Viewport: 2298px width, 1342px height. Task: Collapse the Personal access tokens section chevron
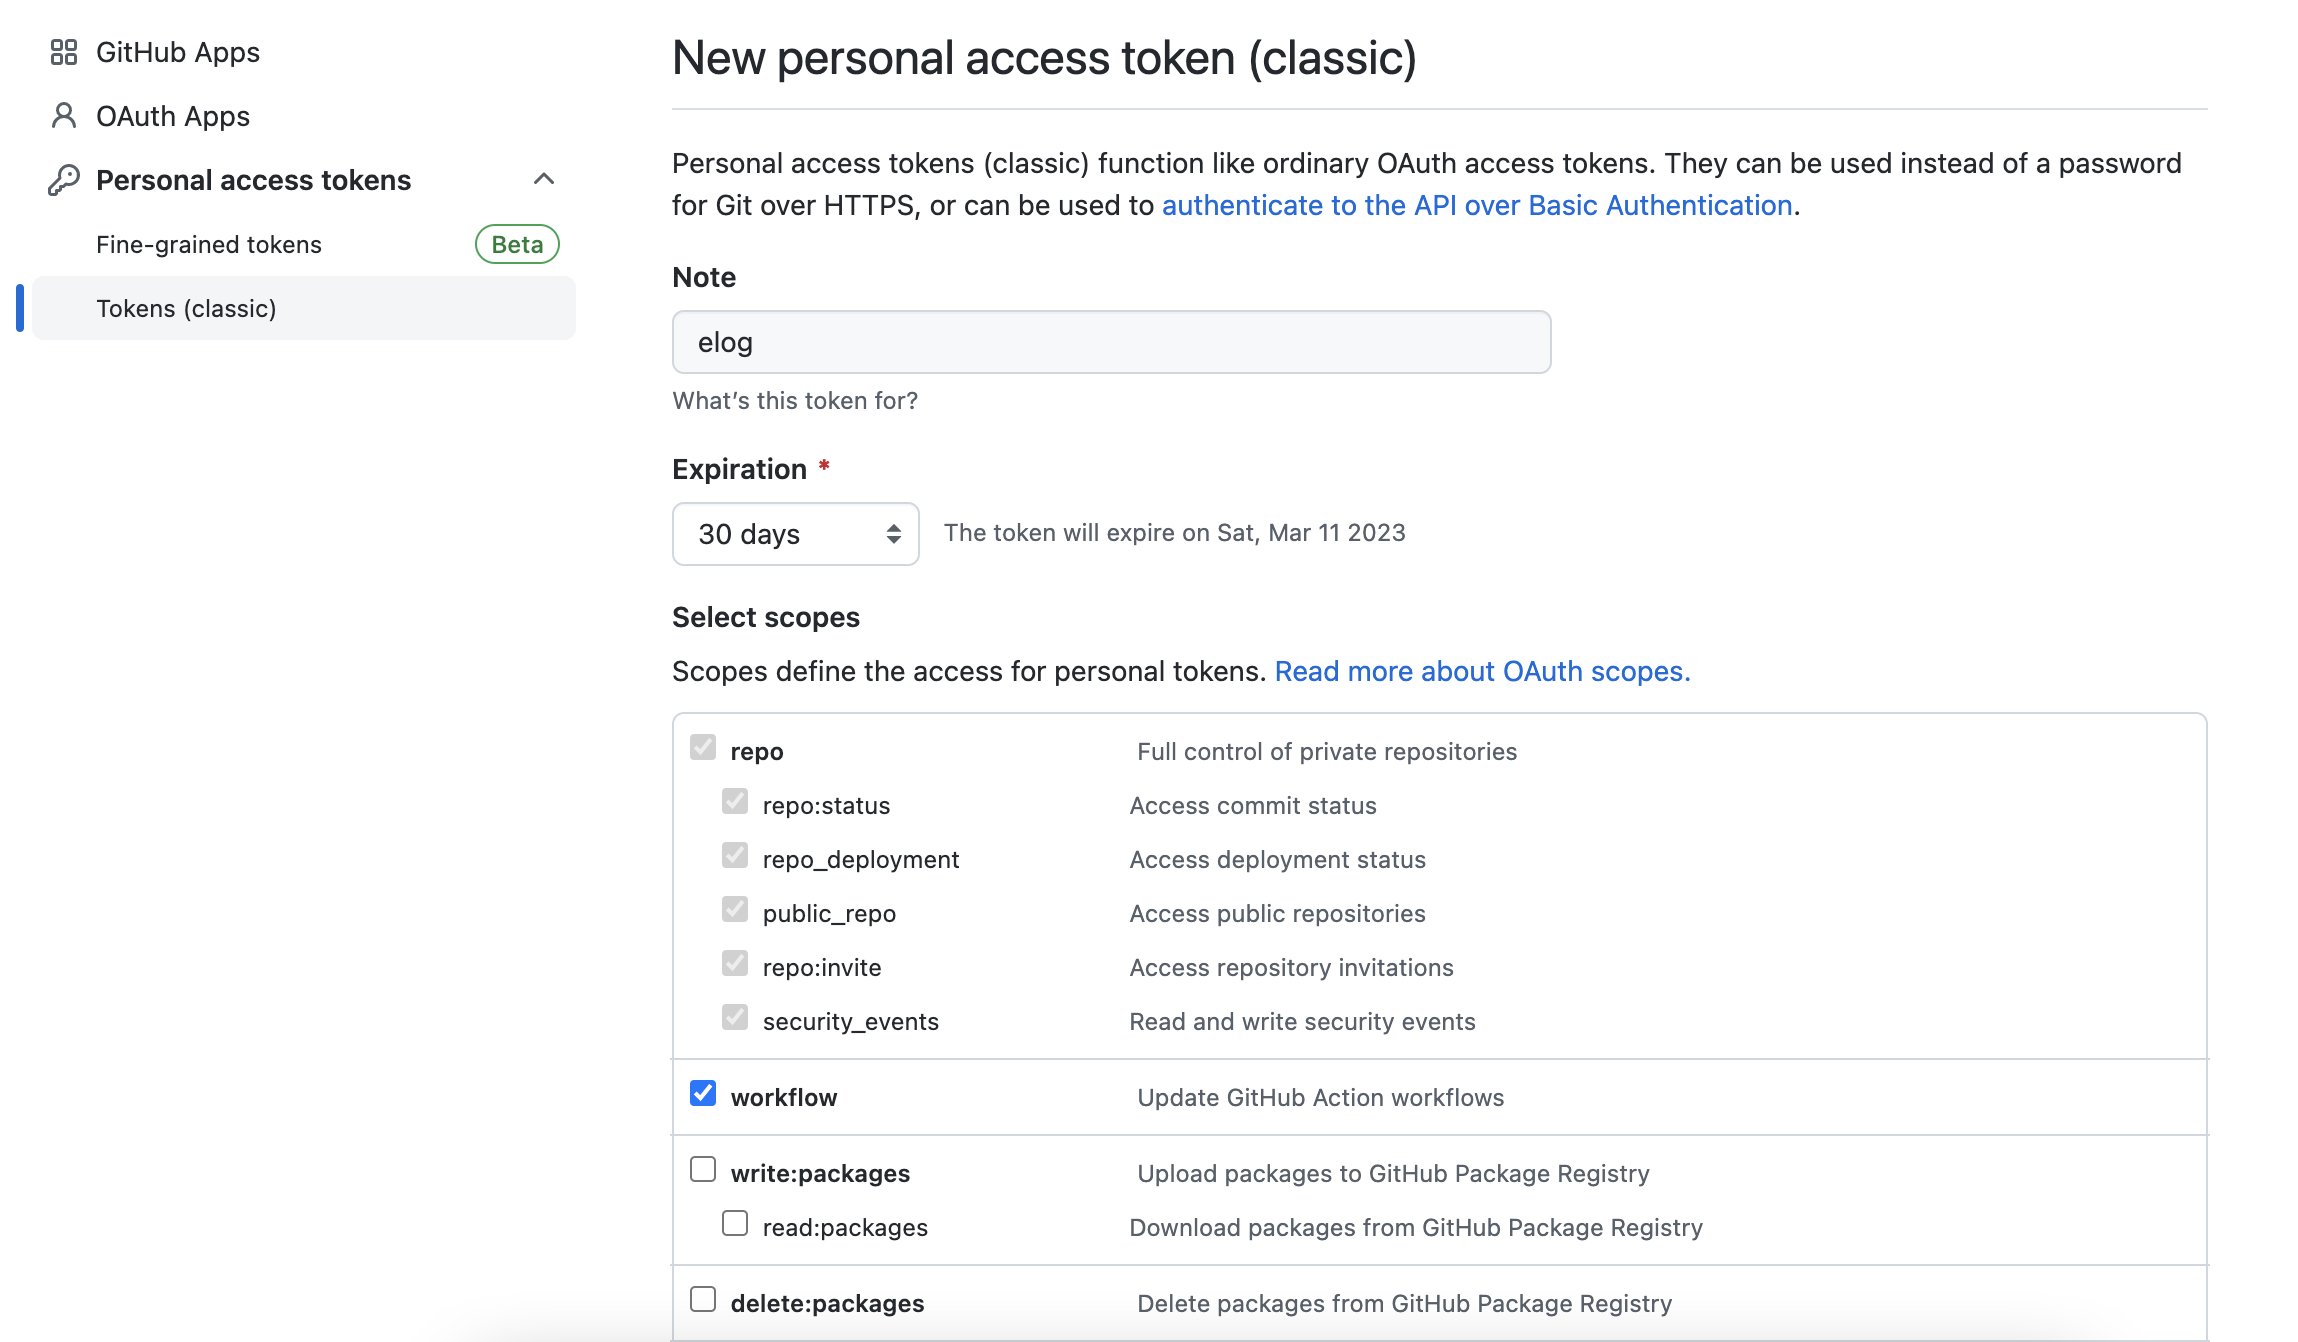coord(544,179)
